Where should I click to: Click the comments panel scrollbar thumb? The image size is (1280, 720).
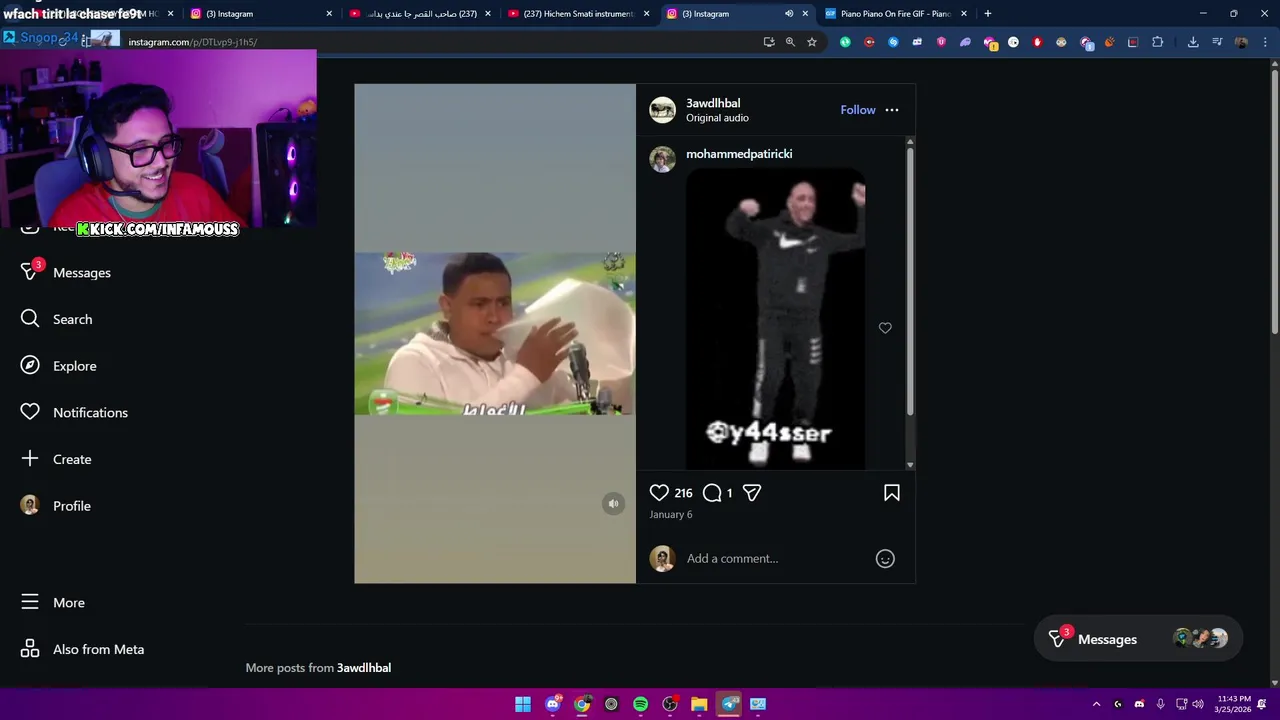tap(910, 280)
